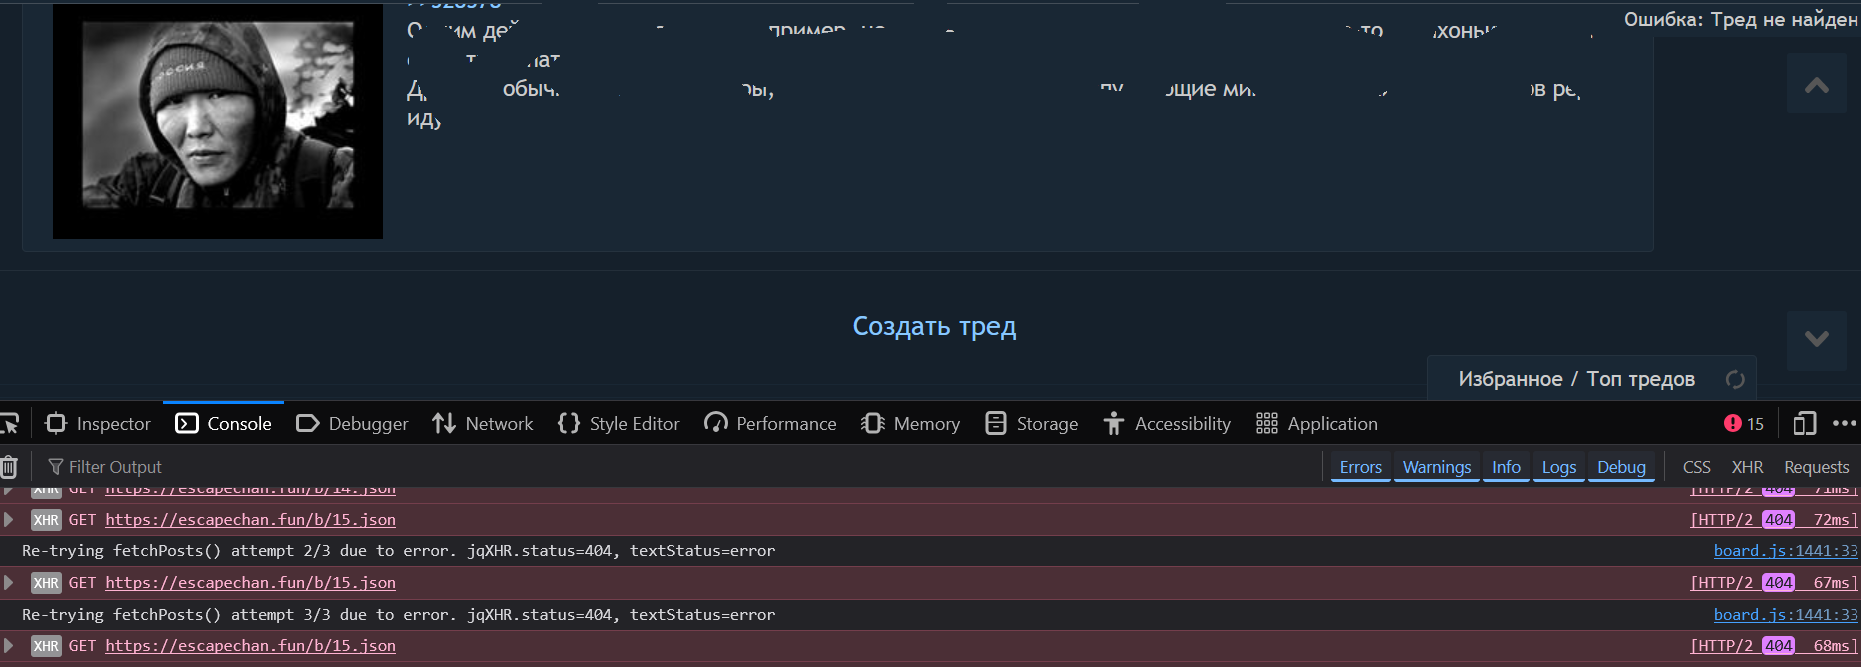Expand the first 15.json XHR request

click(x=9, y=520)
